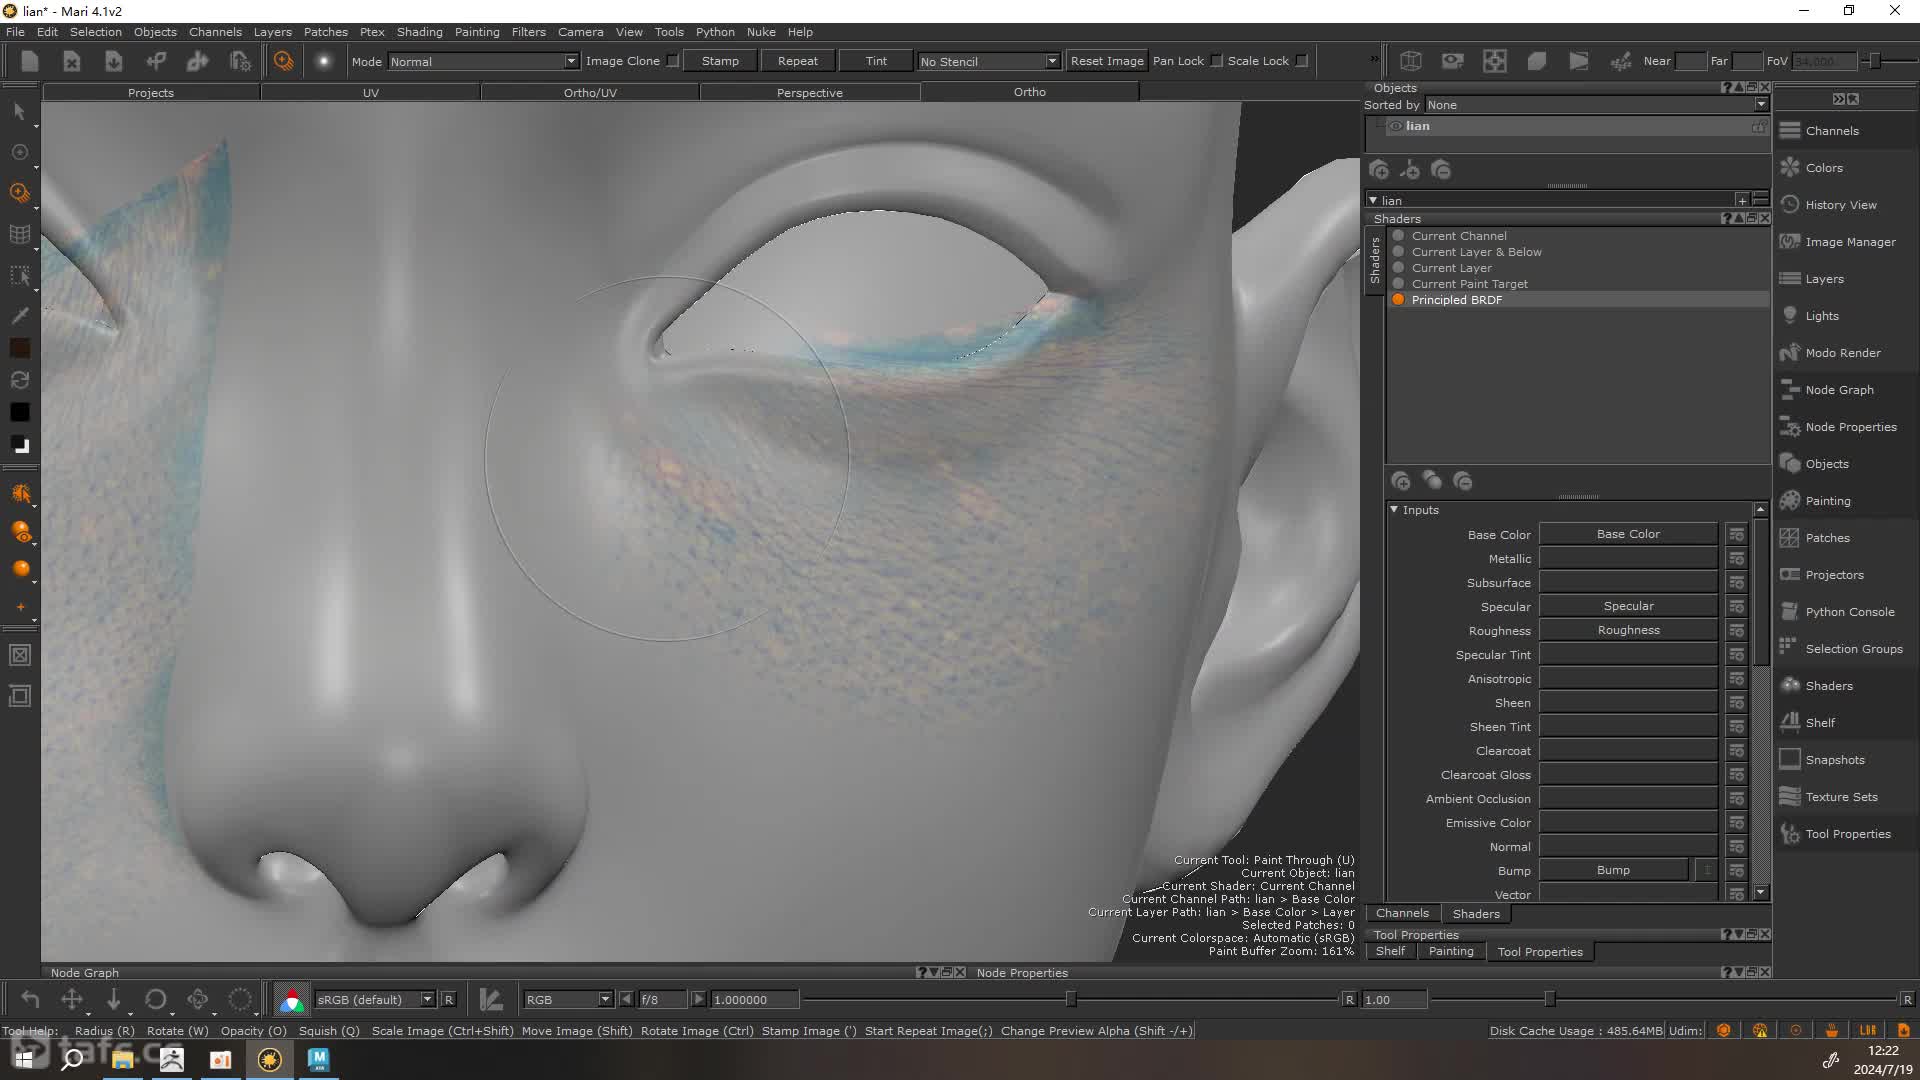1920x1080 pixels.
Task: Click the Windows search icon
Action: [72, 1059]
